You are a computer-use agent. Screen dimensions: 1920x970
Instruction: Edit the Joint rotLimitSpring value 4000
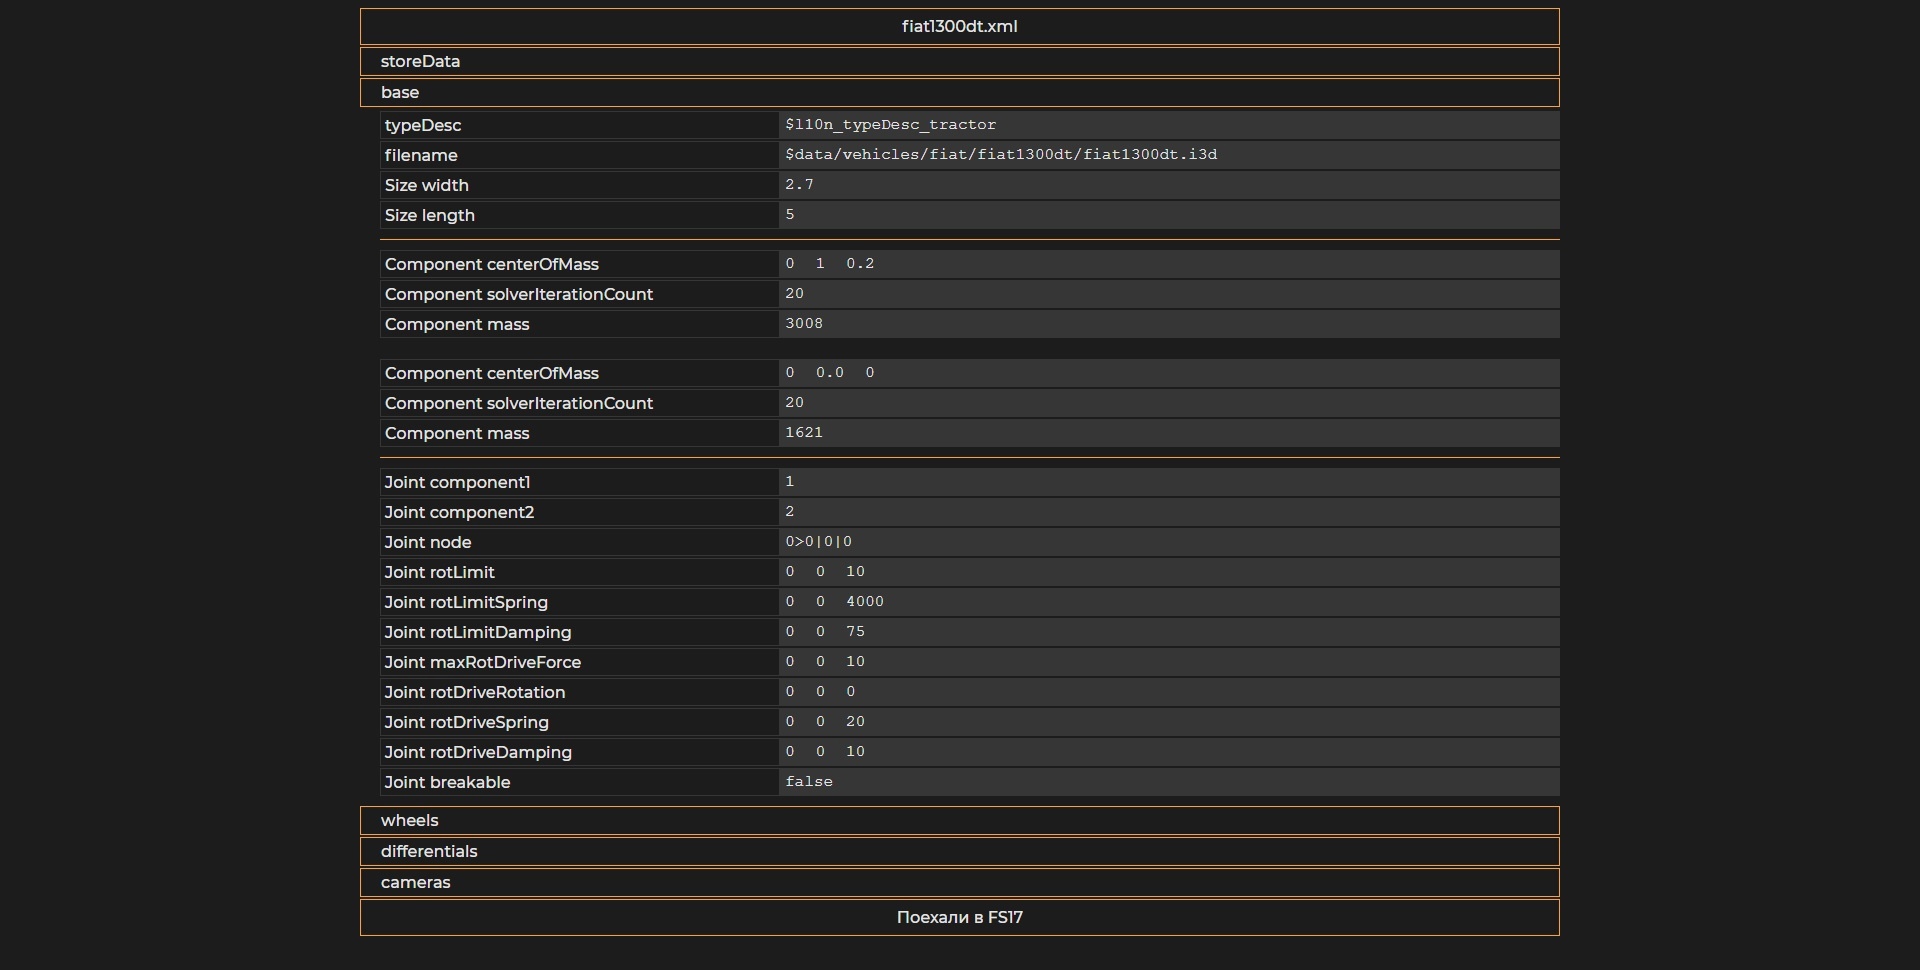pyautogui.click(x=1169, y=602)
